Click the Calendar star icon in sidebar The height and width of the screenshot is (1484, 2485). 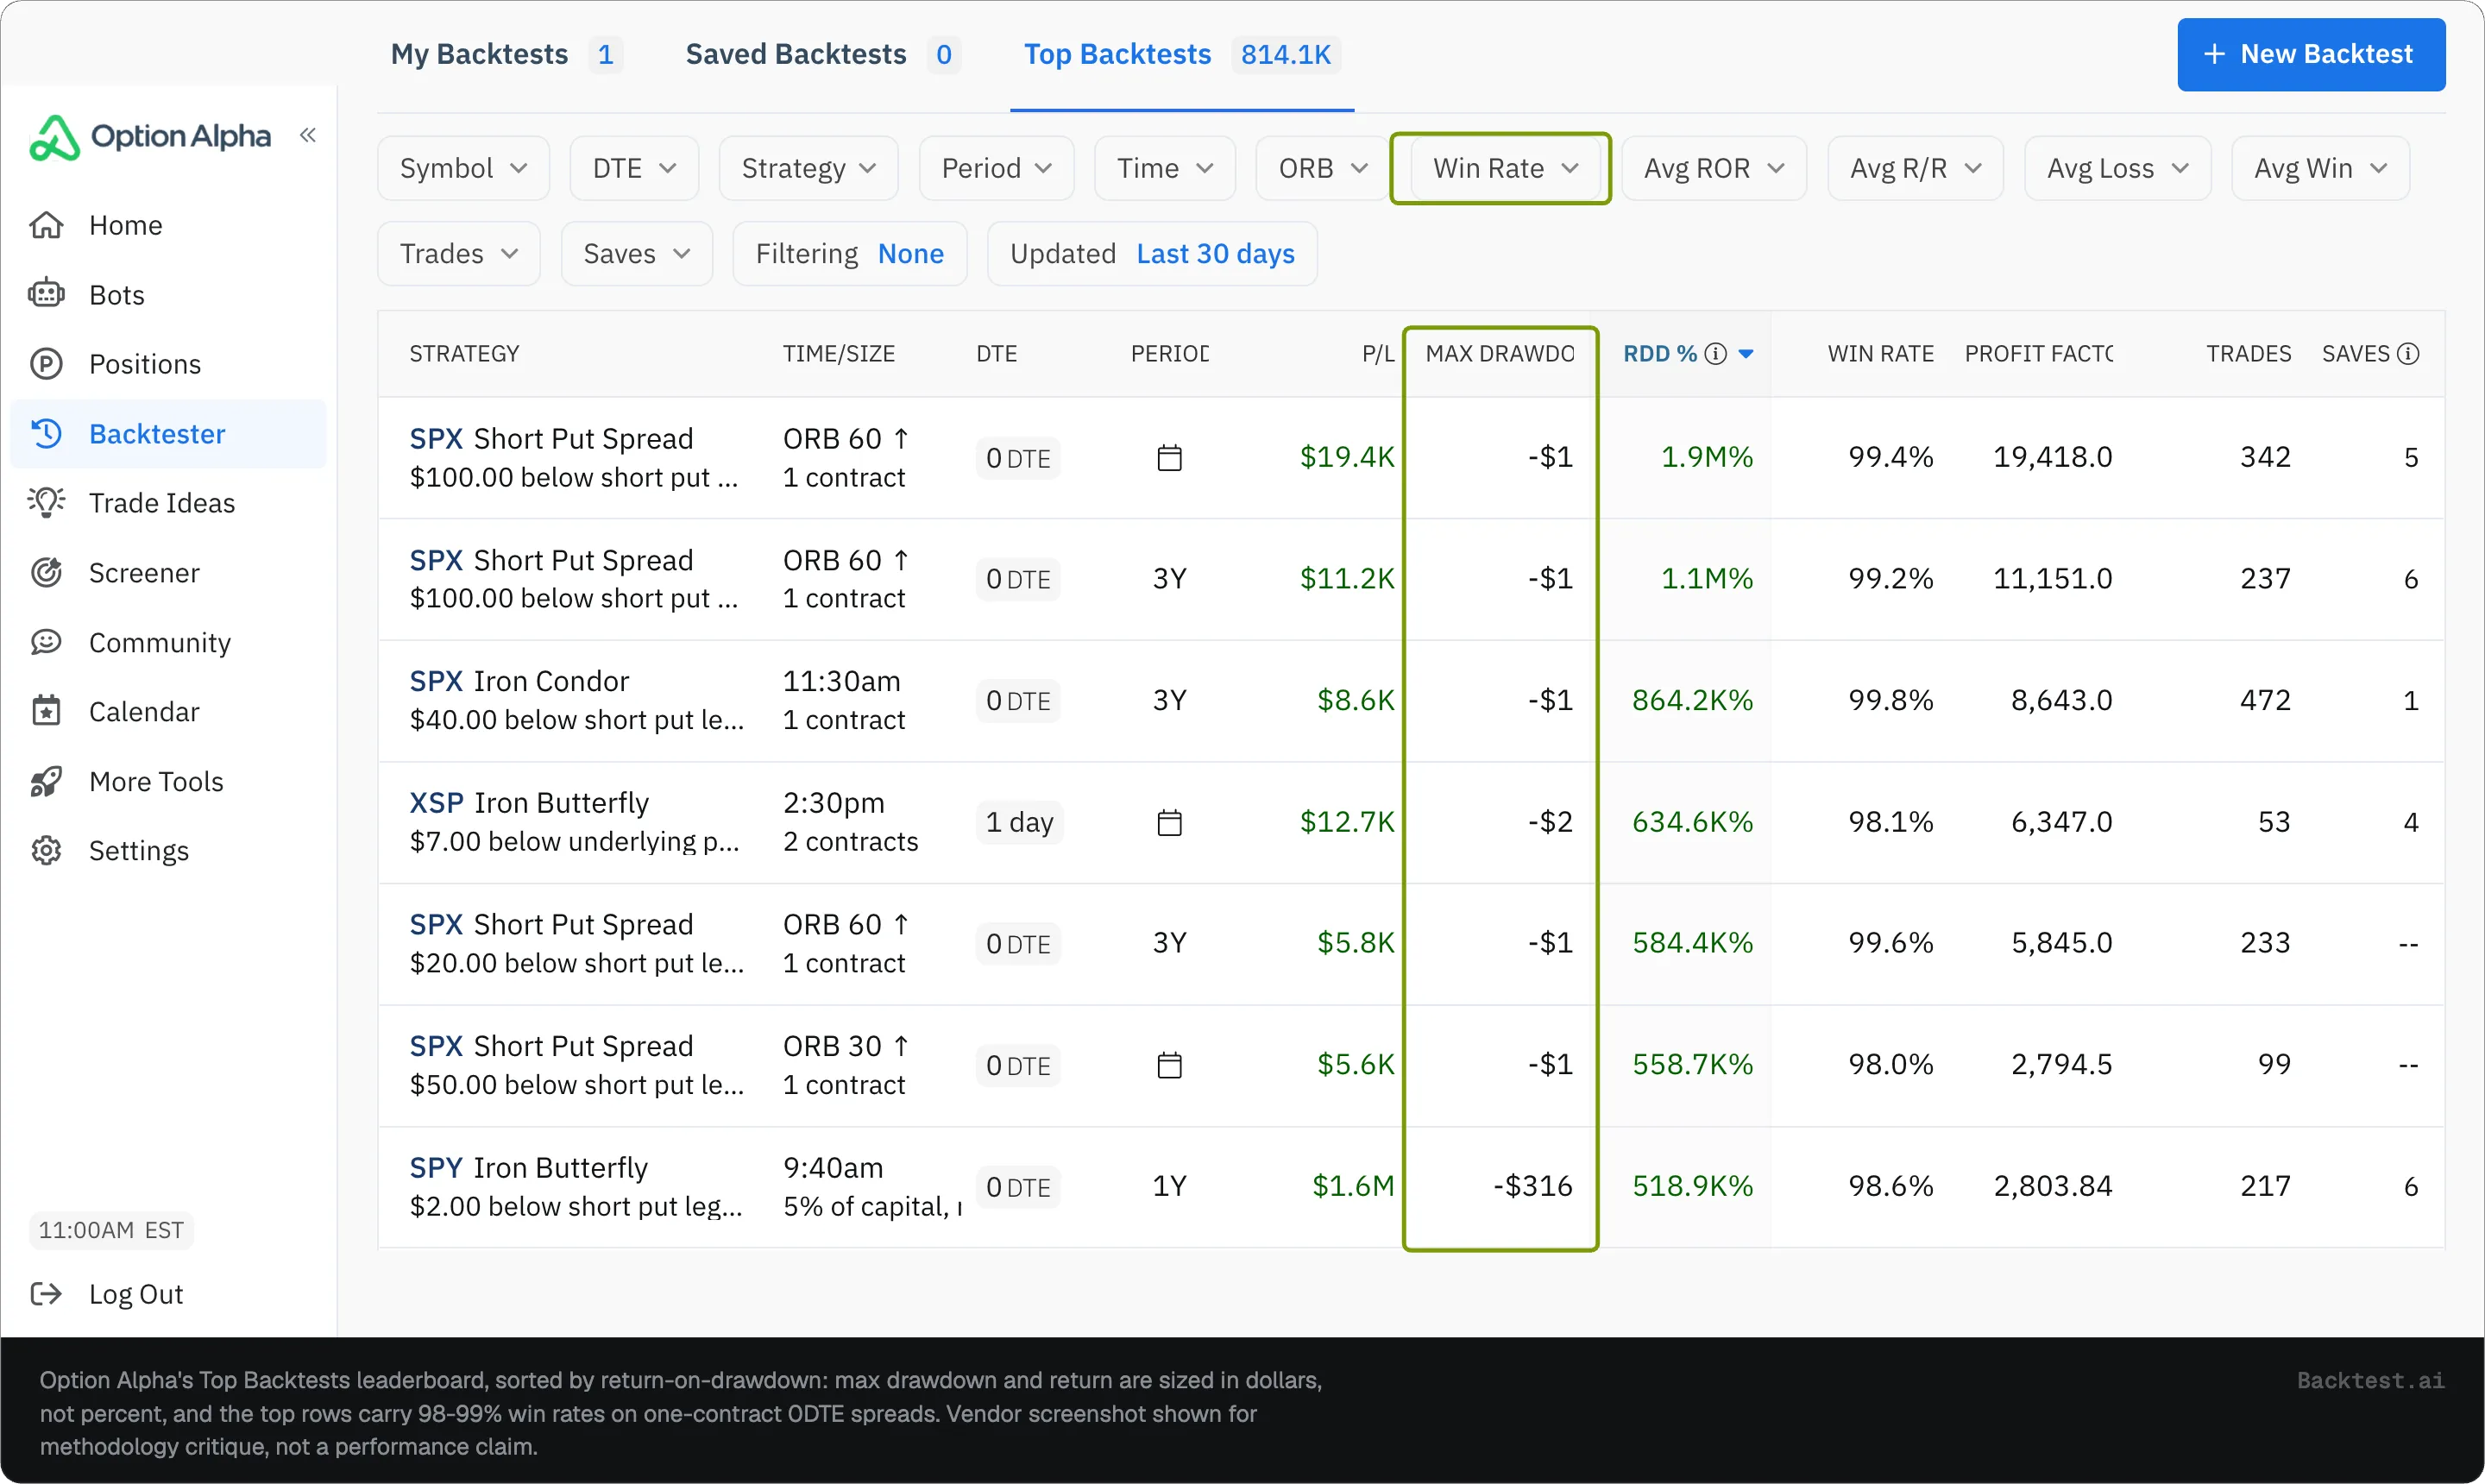[46, 711]
